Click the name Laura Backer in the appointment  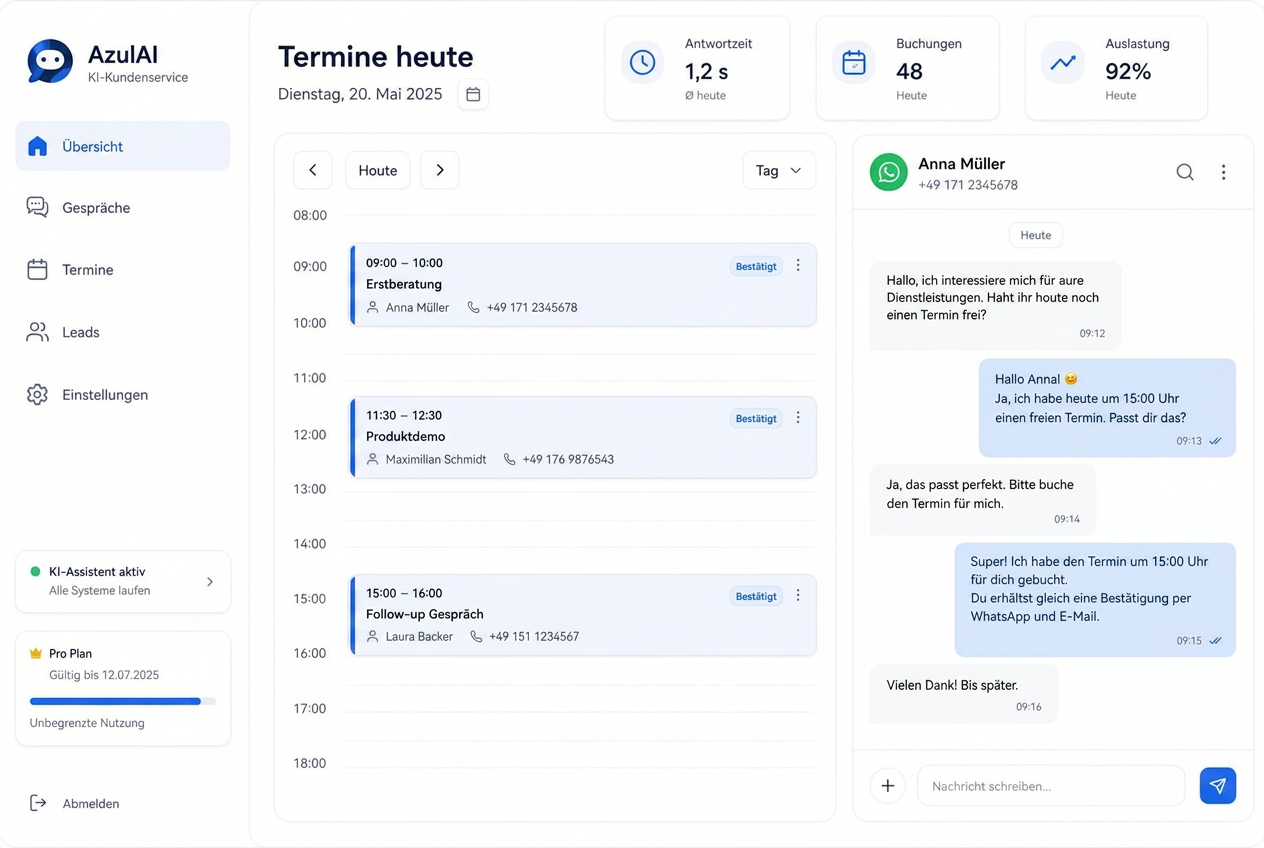click(x=419, y=636)
